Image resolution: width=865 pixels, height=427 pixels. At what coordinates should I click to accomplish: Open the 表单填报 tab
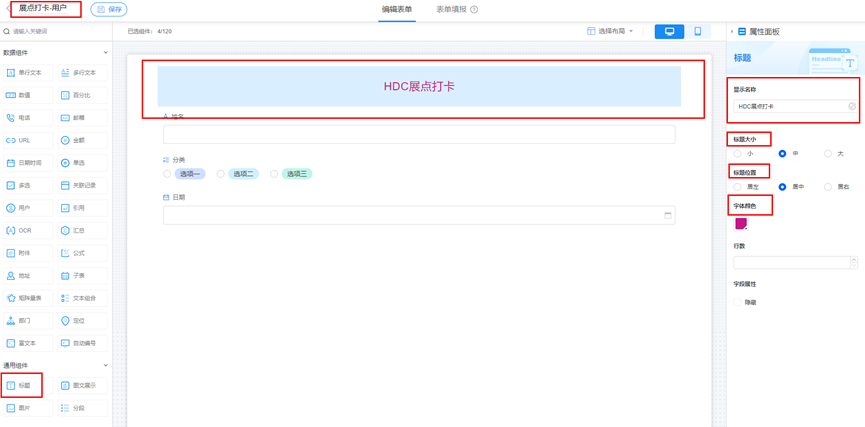tap(451, 9)
